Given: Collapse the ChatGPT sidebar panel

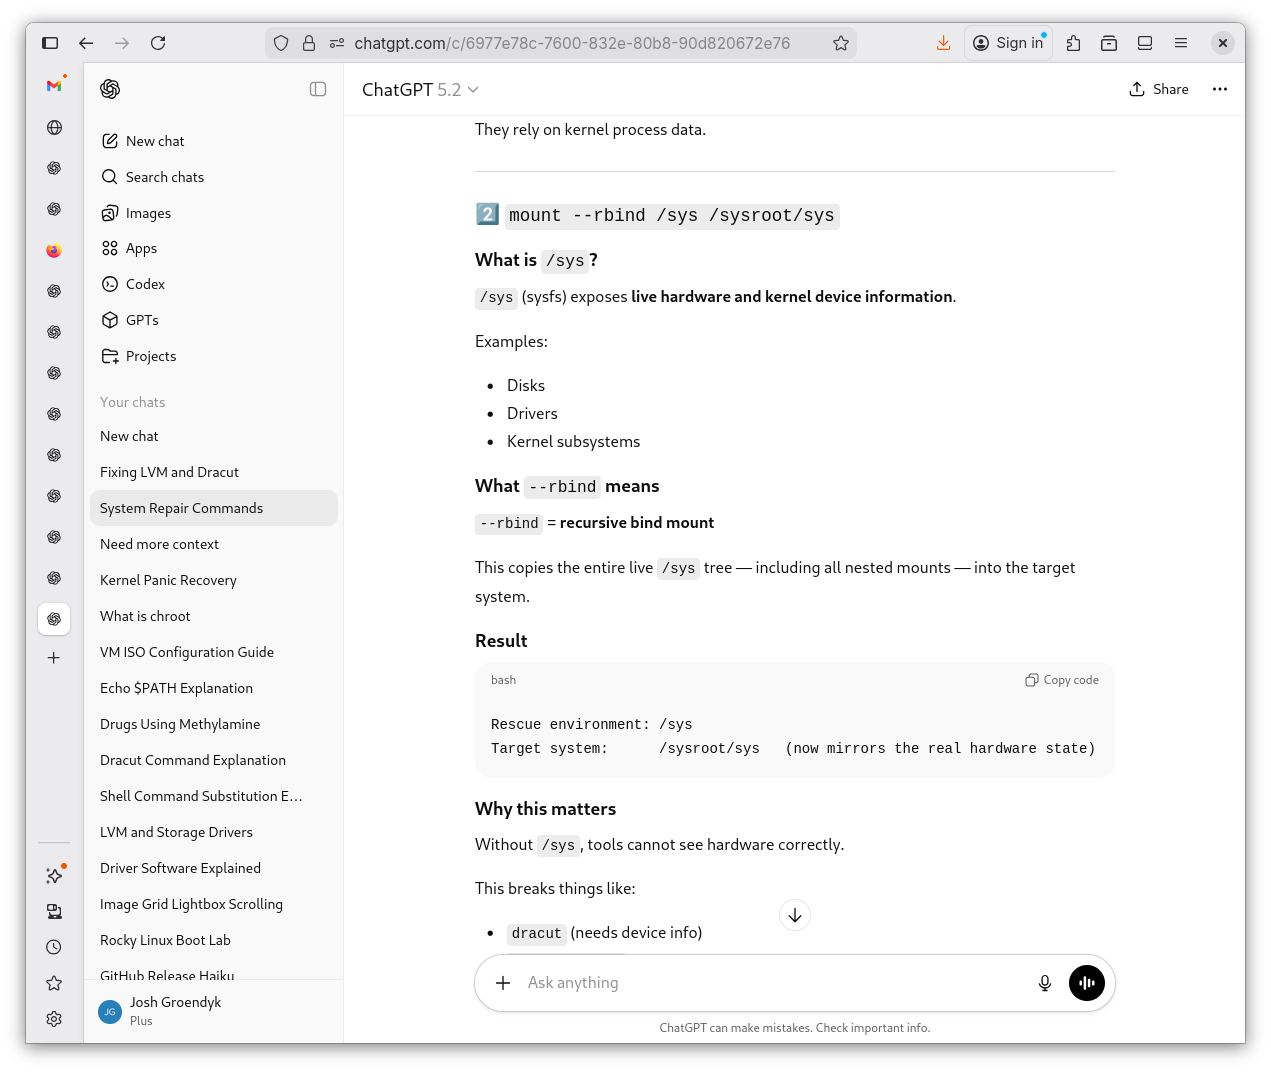Looking at the screenshot, I should (318, 89).
